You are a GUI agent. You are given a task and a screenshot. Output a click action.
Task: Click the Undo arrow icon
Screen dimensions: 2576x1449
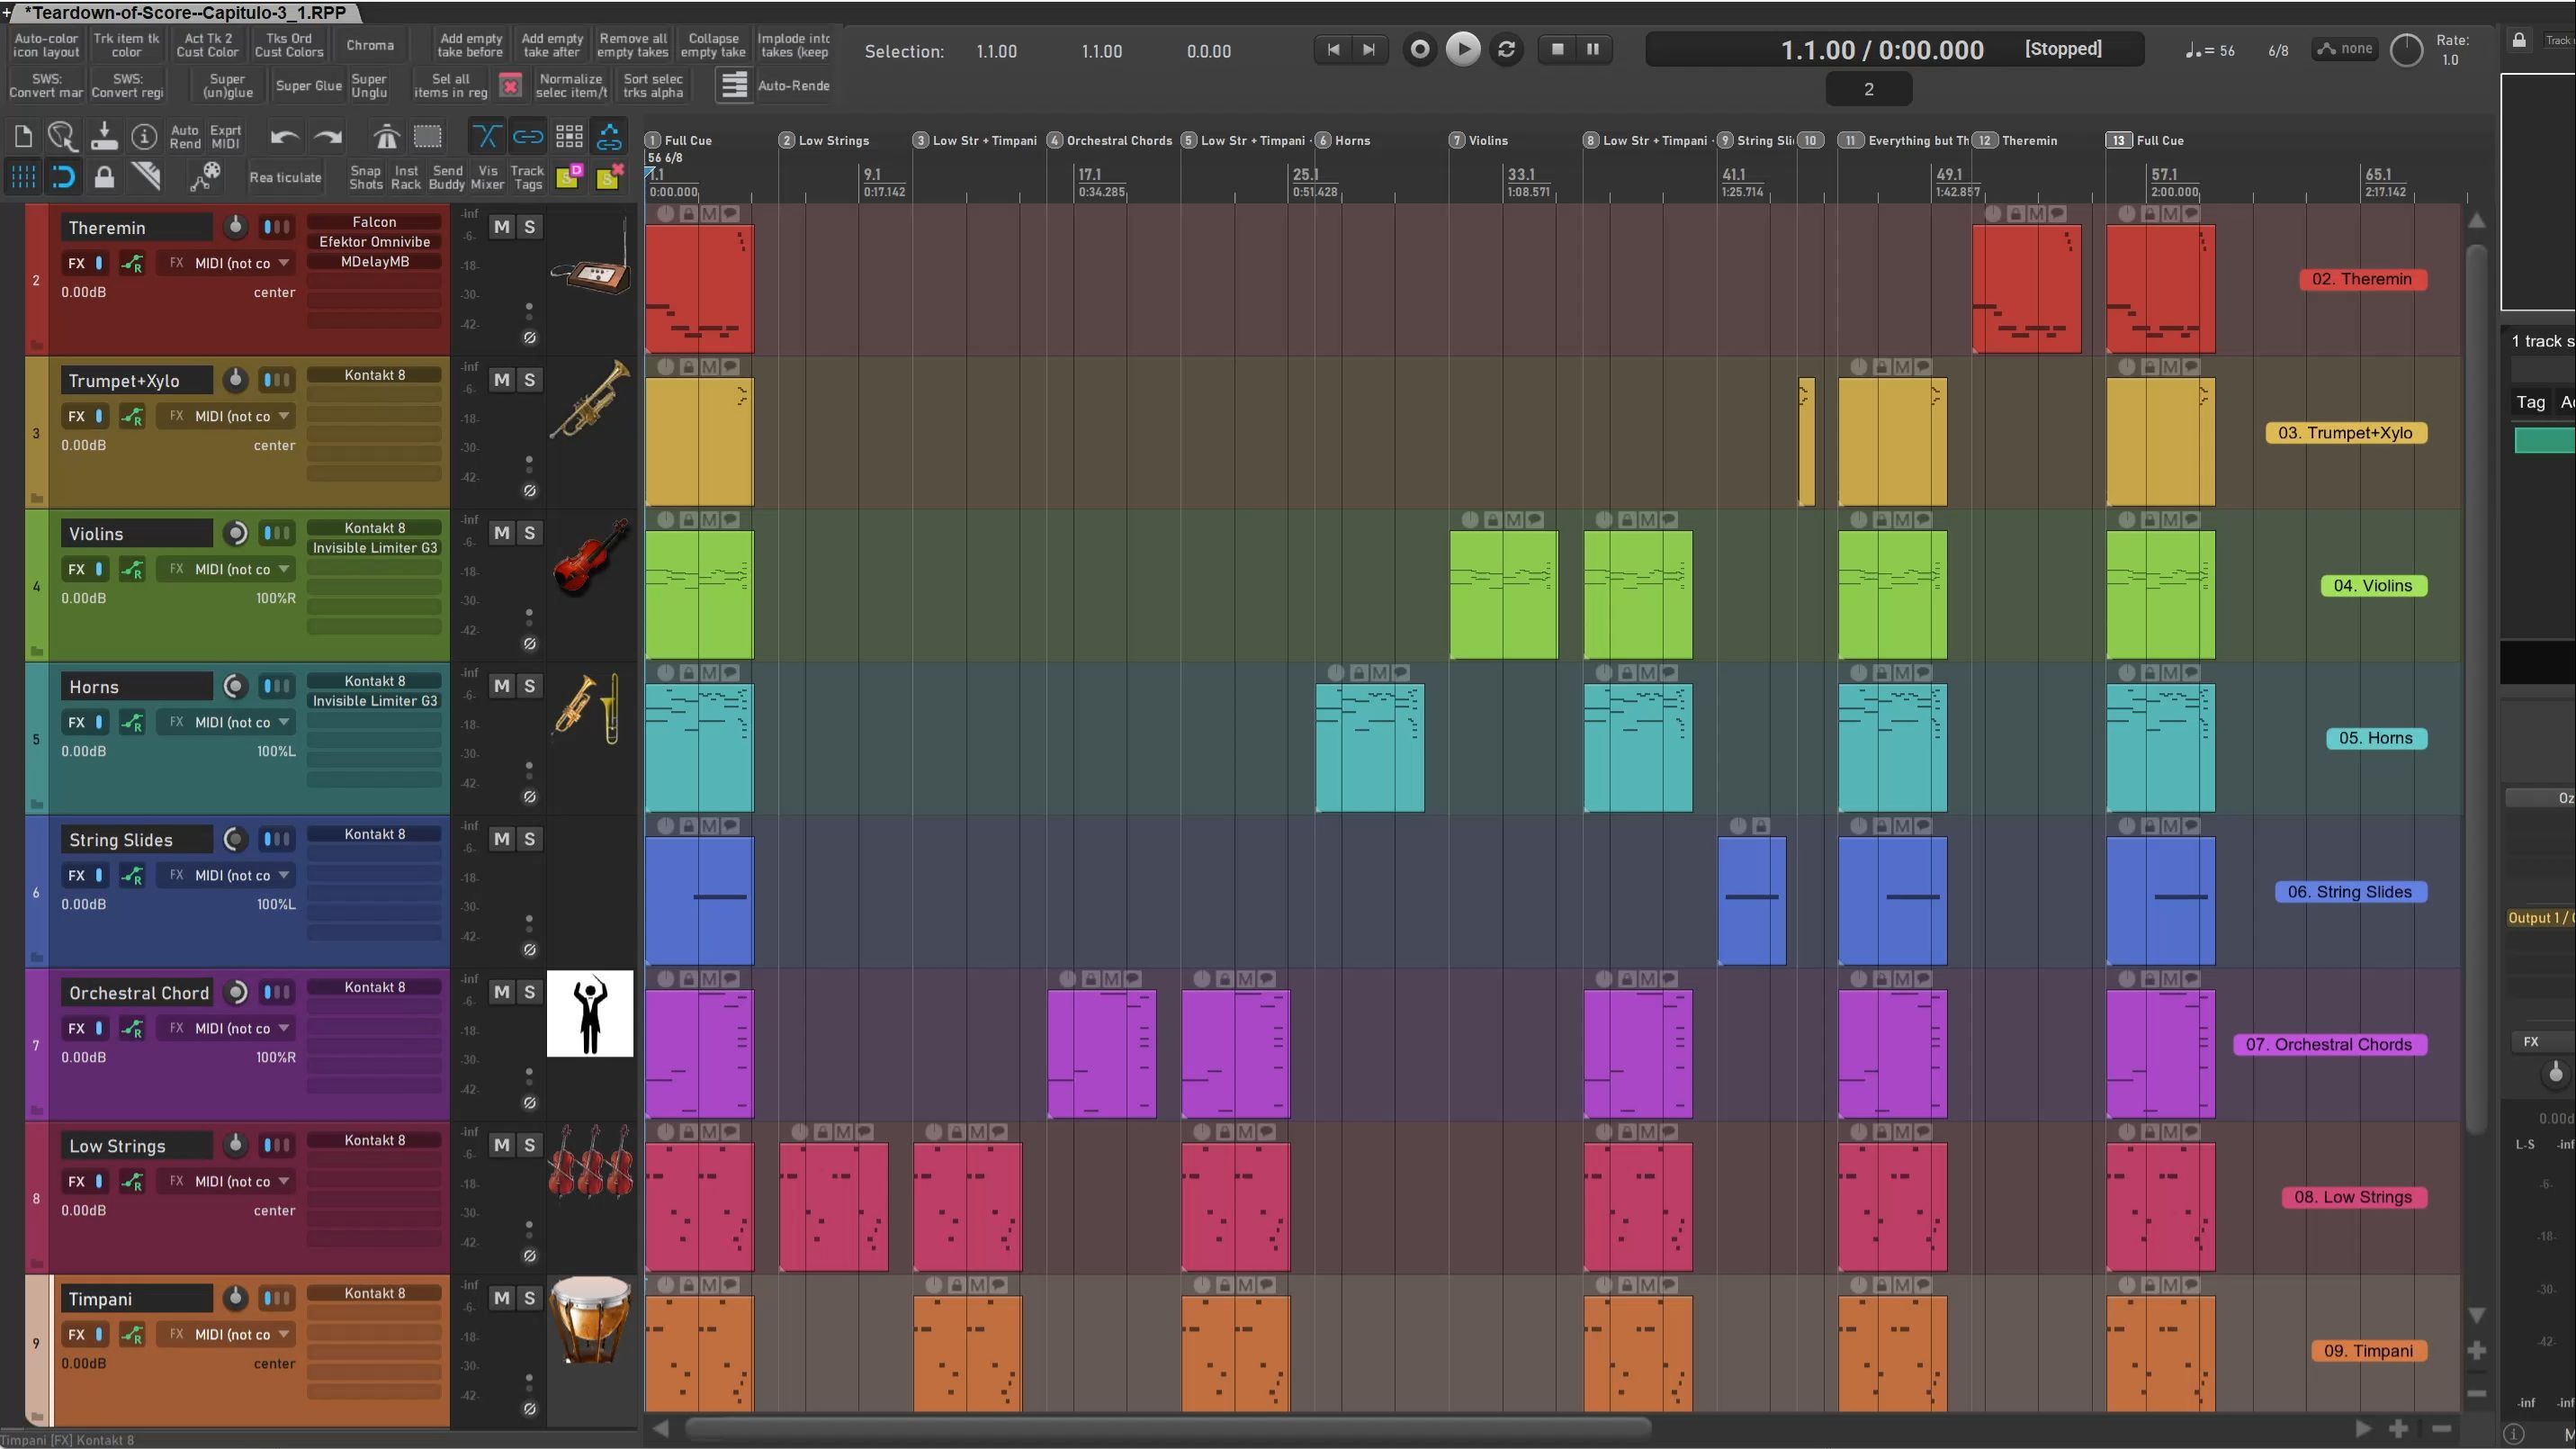pos(285,137)
